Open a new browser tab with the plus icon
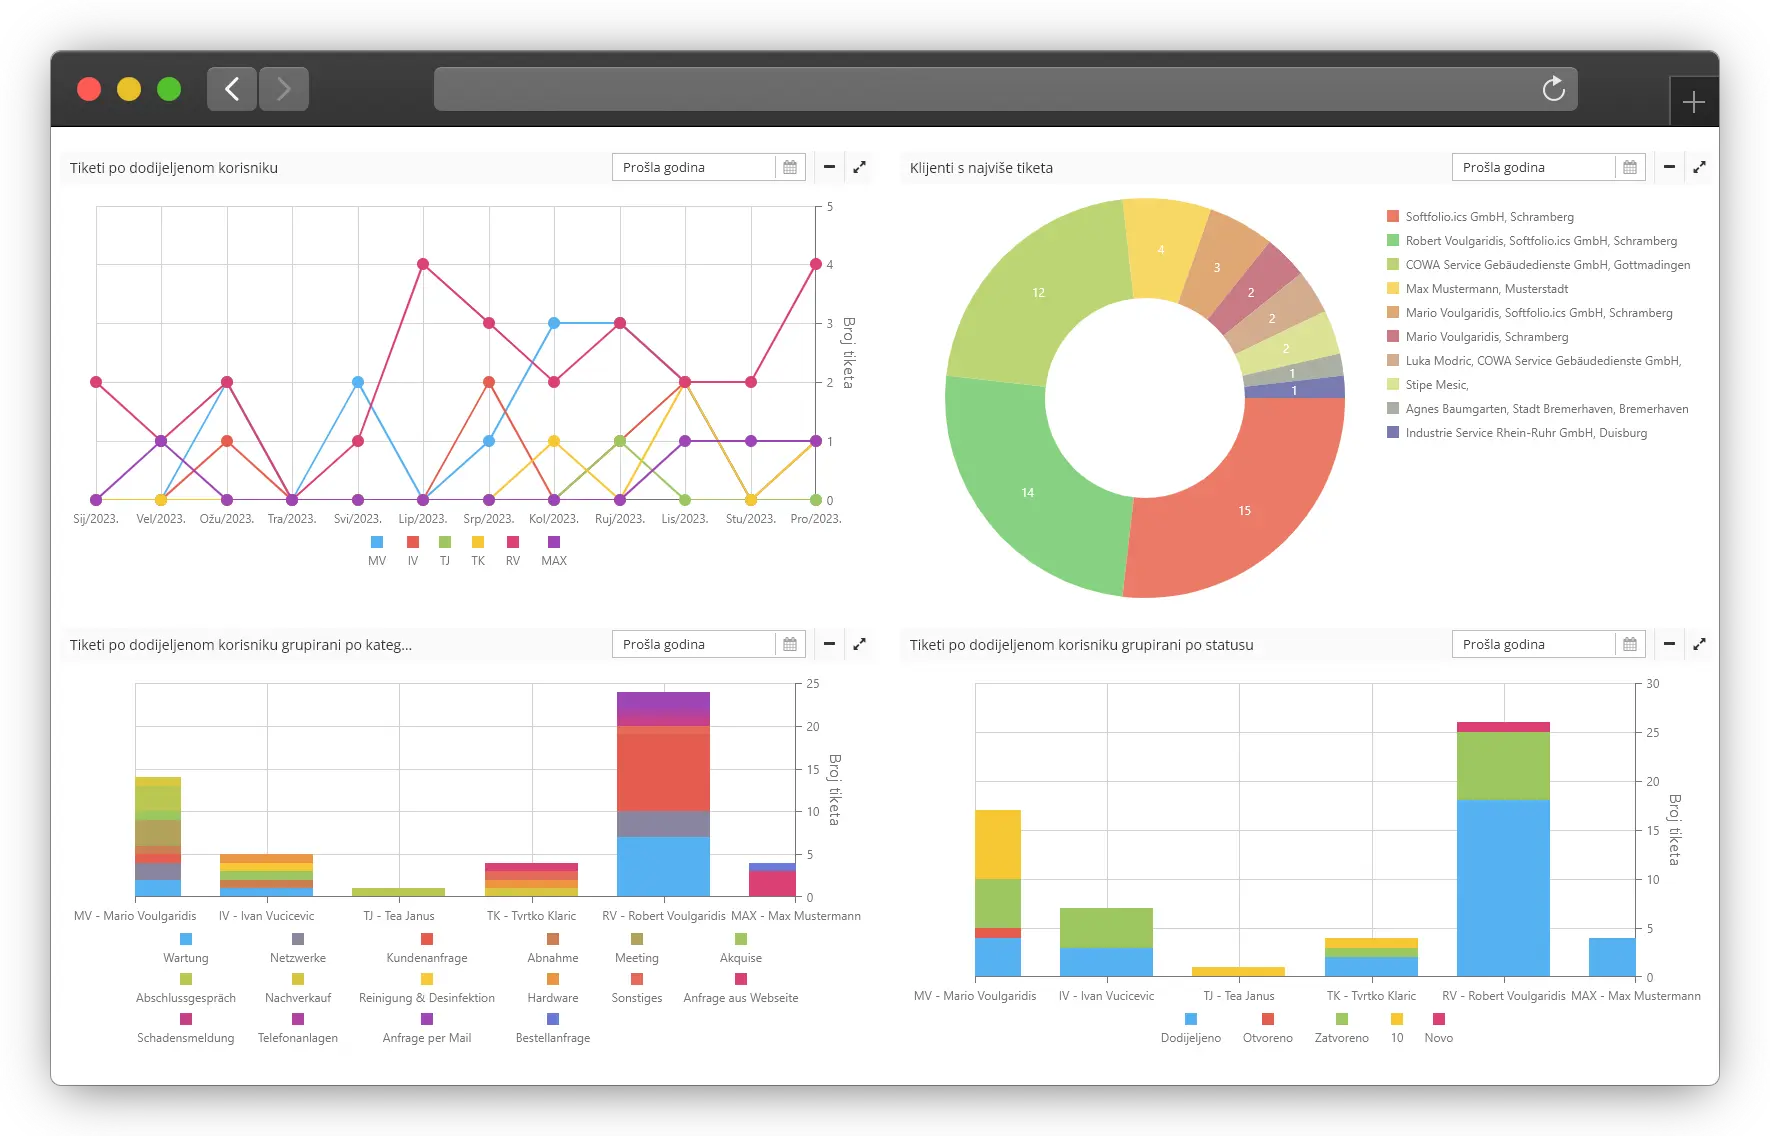This screenshot has width=1770, height=1136. point(1694,101)
